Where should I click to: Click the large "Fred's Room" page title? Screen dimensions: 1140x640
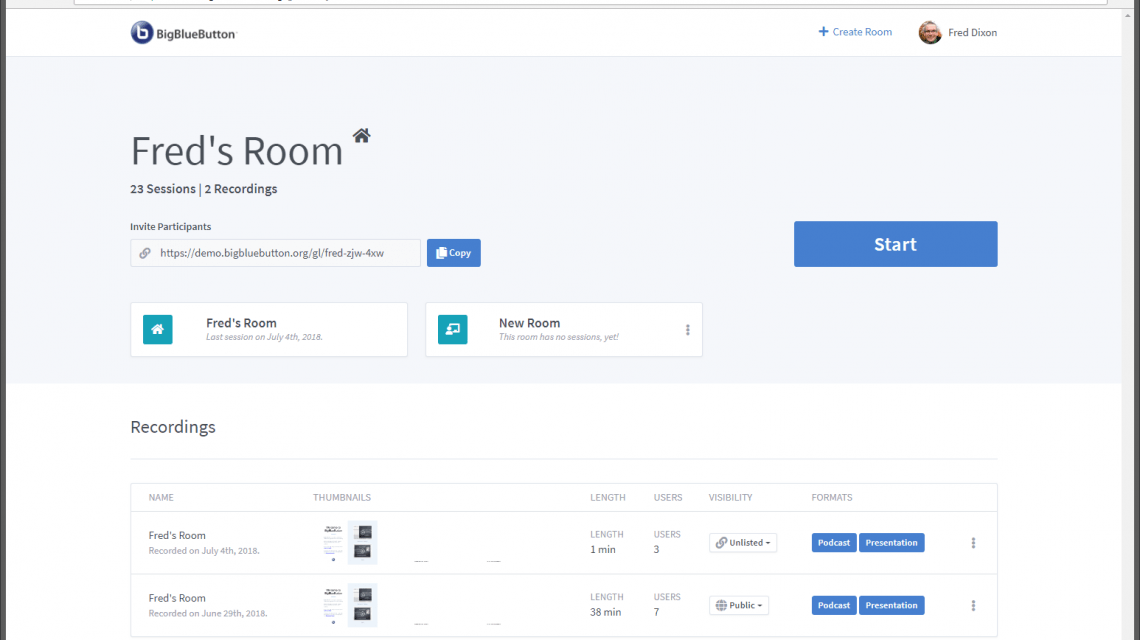(x=237, y=151)
